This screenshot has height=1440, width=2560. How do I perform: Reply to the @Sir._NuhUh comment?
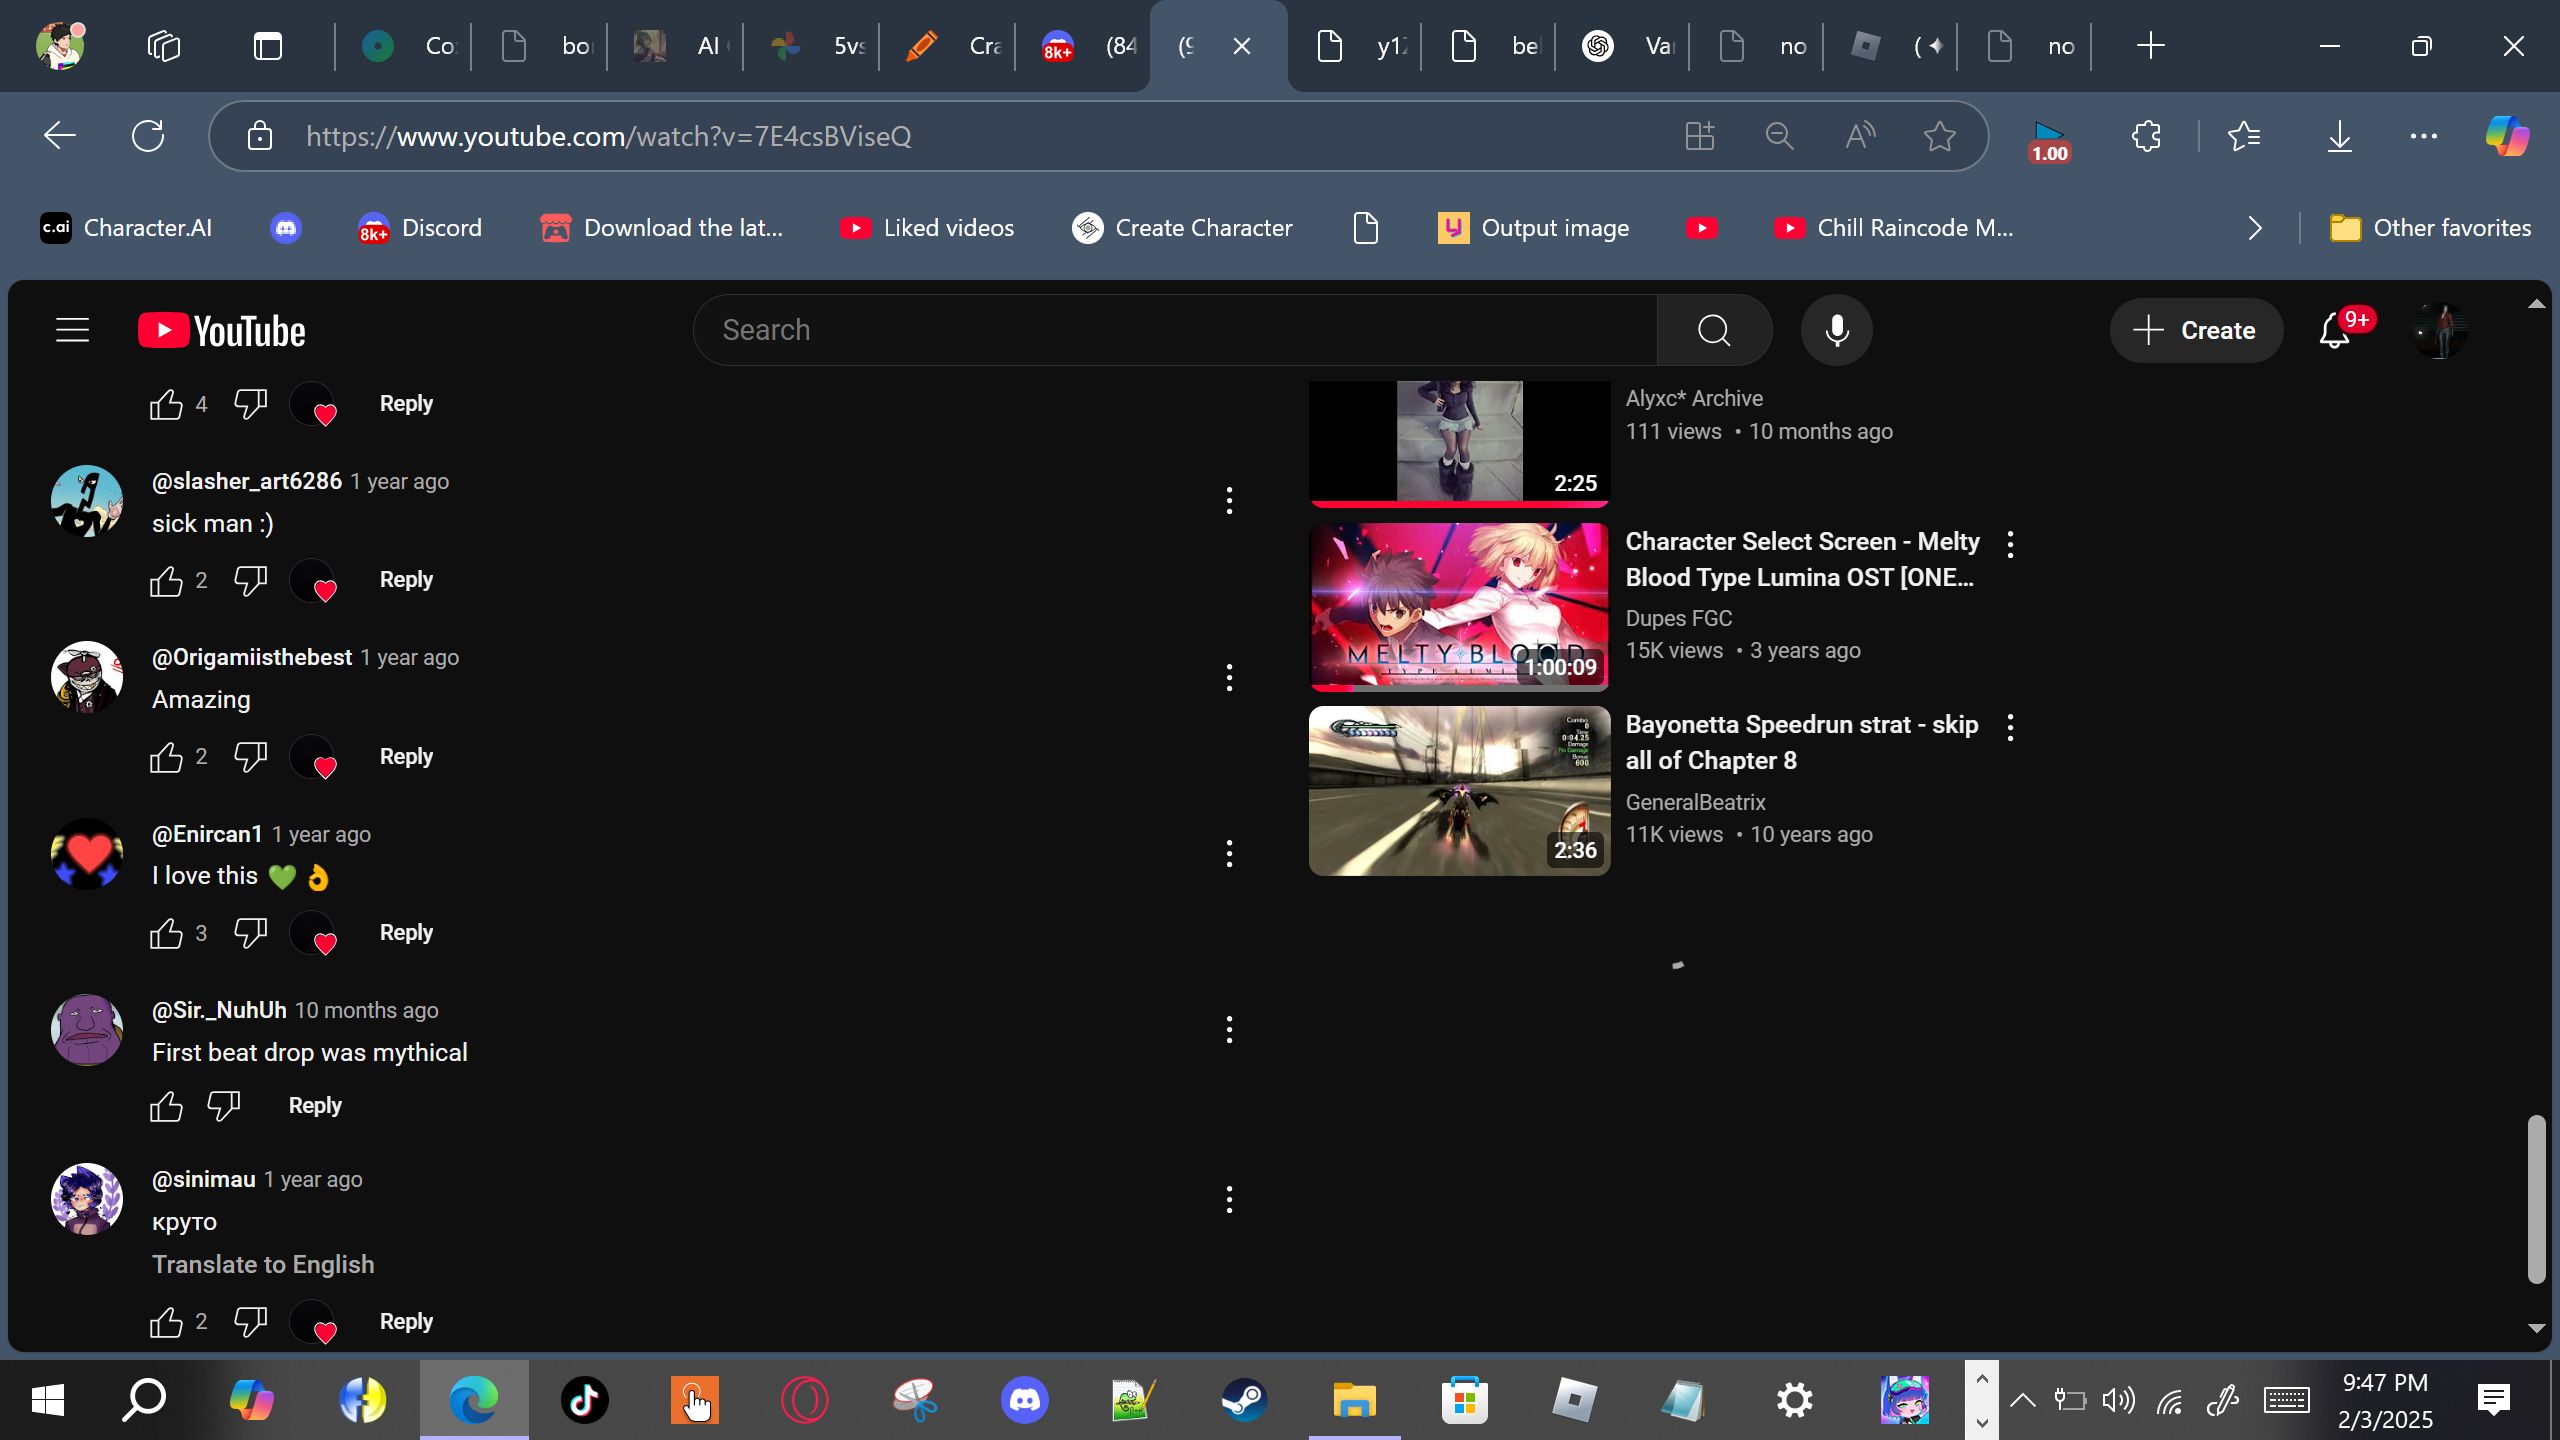pyautogui.click(x=315, y=1106)
